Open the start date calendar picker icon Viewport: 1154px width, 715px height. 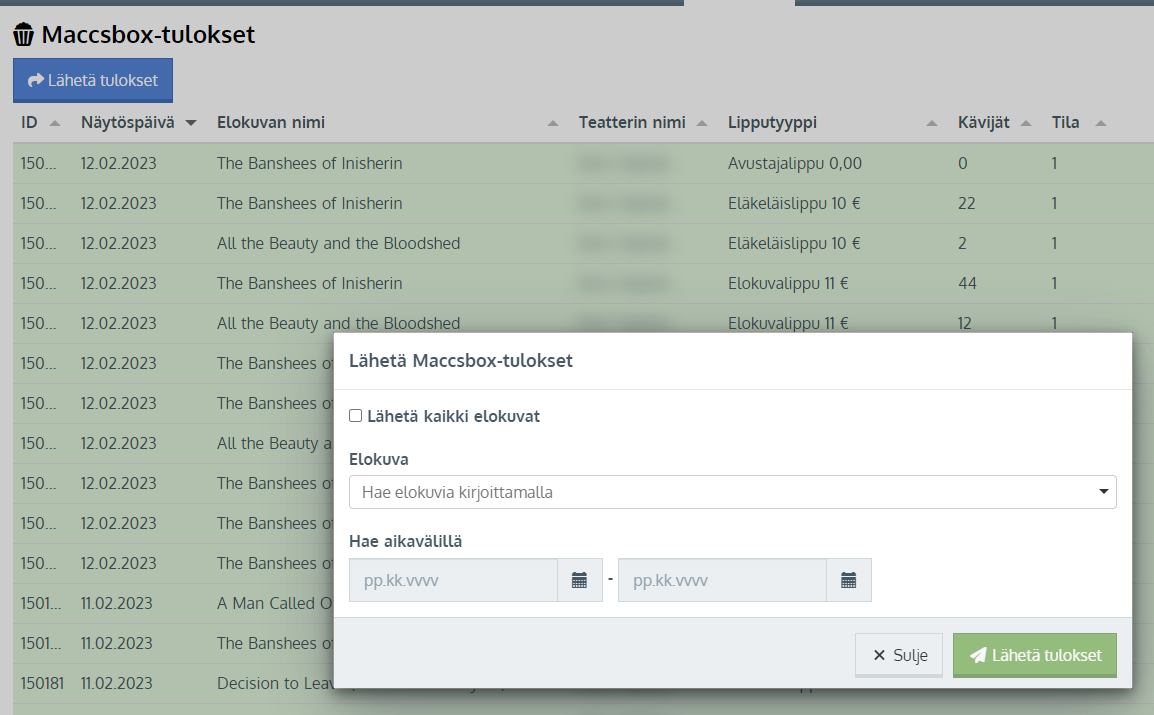point(579,580)
